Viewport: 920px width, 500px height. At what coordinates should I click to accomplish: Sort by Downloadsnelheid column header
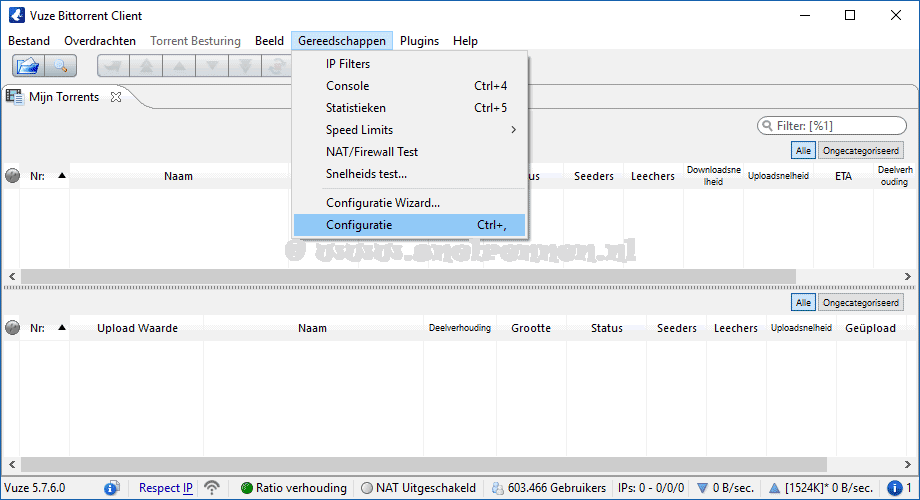point(713,176)
